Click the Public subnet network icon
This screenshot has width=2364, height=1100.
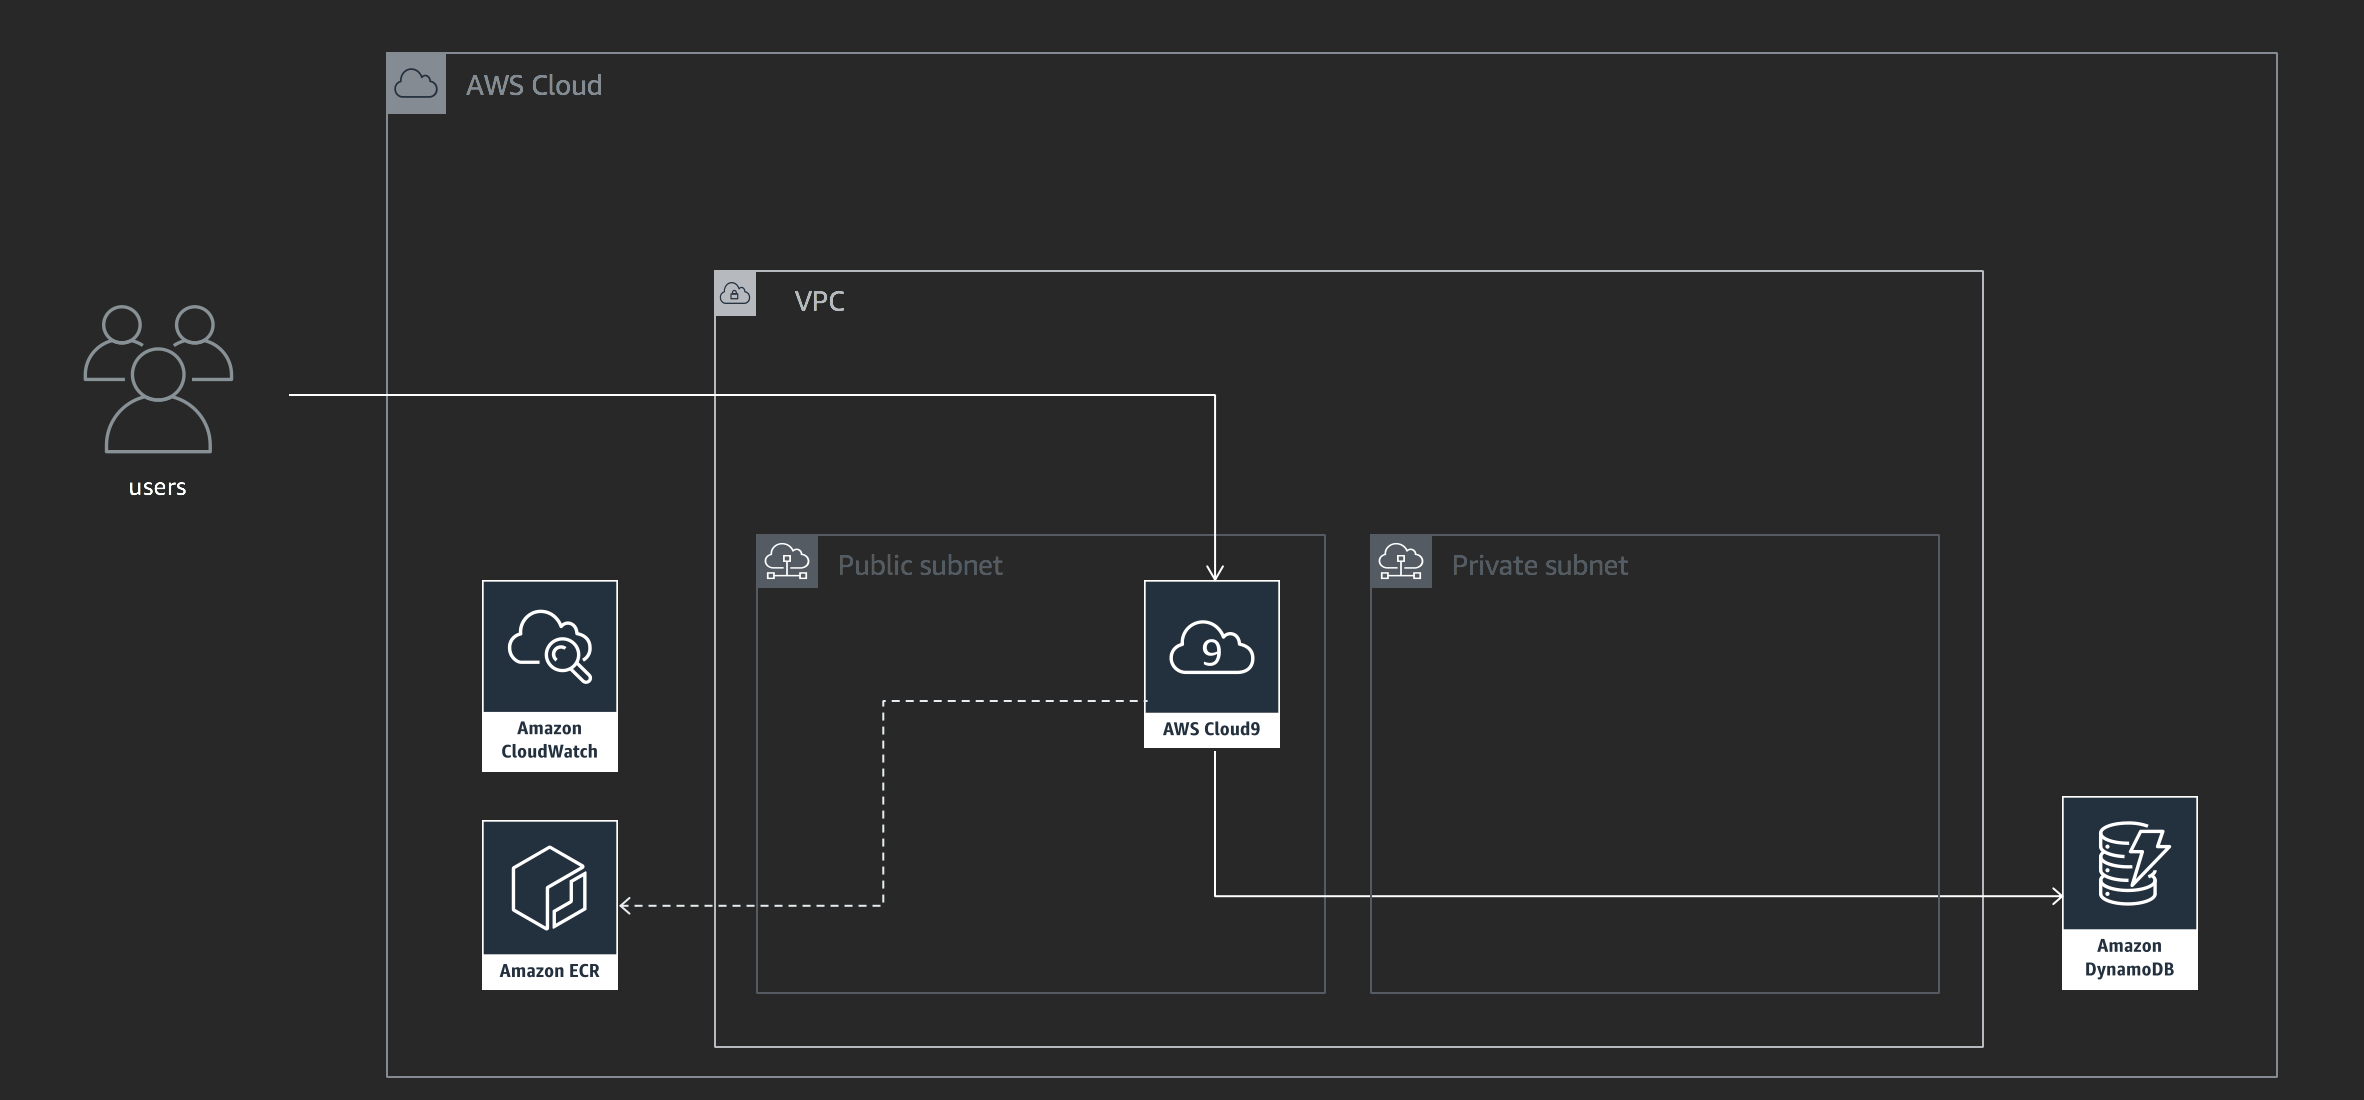coord(787,562)
